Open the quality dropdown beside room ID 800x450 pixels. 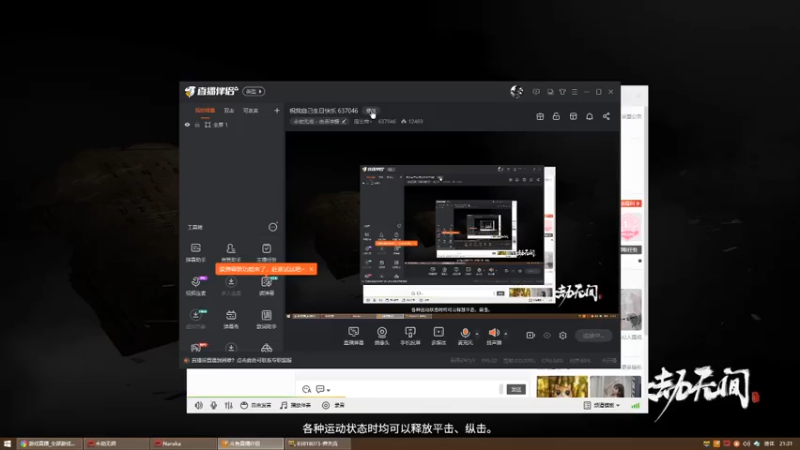click(x=363, y=121)
